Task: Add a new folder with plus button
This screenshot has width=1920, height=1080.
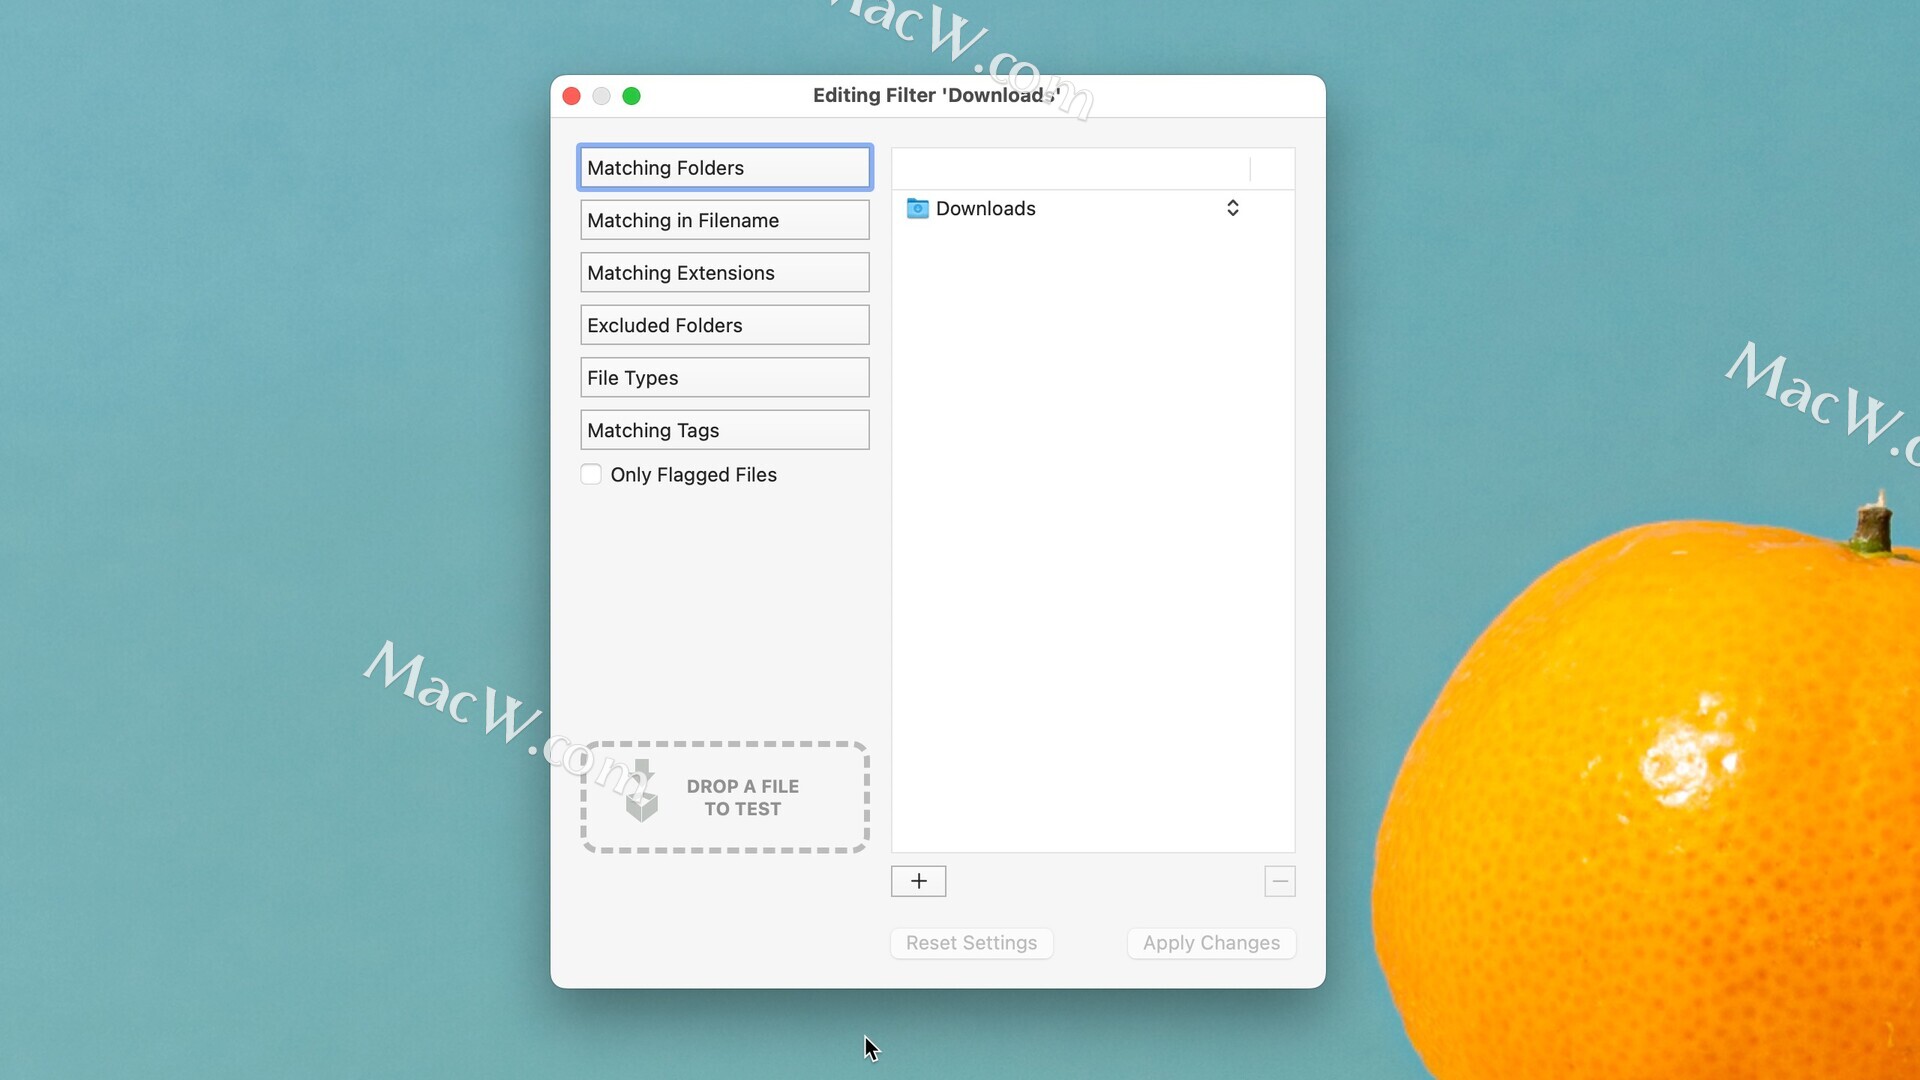Action: (918, 881)
